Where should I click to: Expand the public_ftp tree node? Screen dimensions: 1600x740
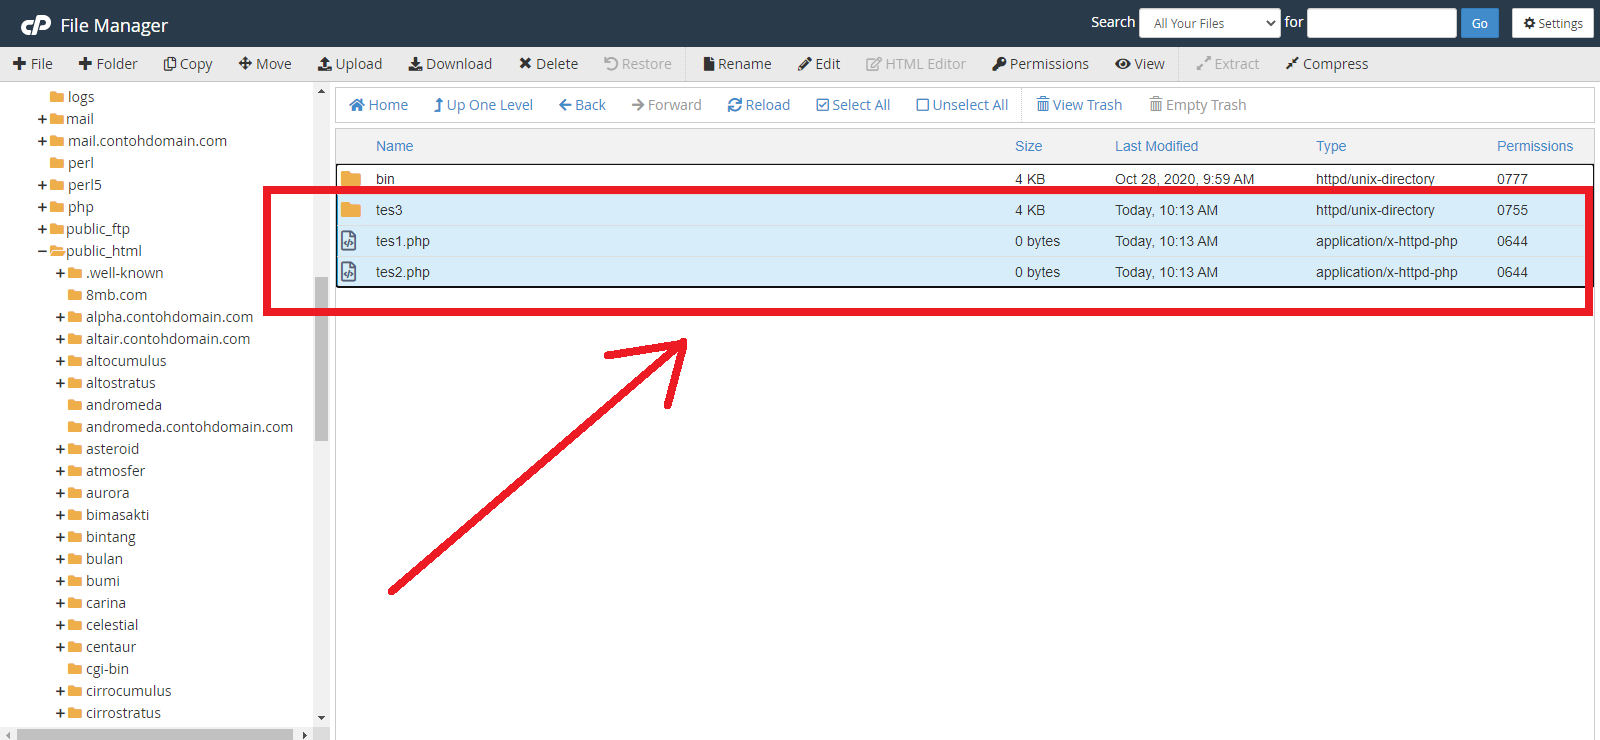(x=42, y=229)
